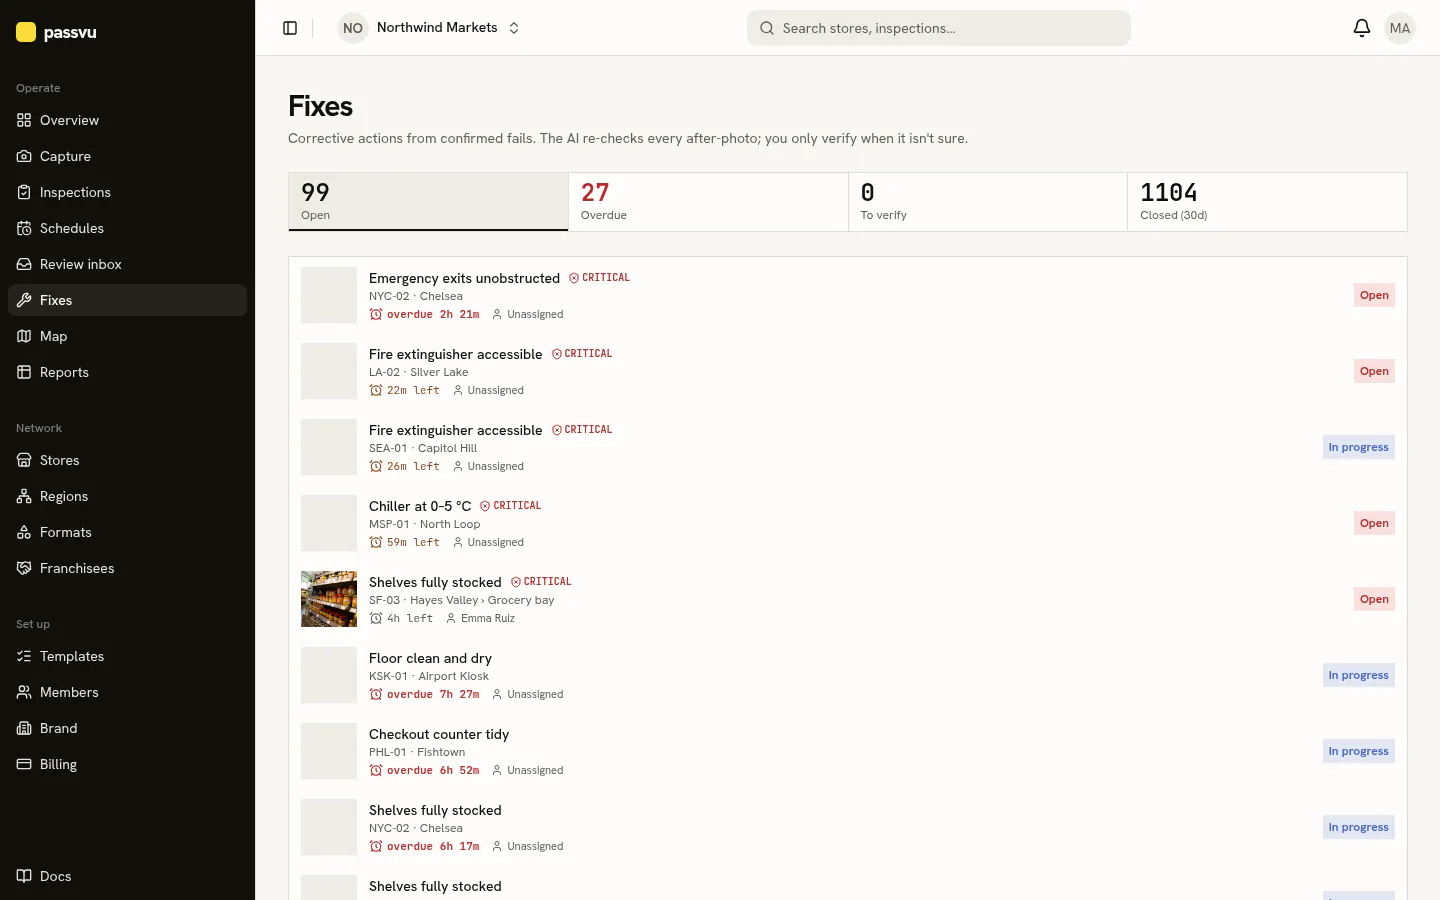Select the 1104 Closed (30d) tab
Viewport: 1440px width, 900px height.
(x=1267, y=201)
